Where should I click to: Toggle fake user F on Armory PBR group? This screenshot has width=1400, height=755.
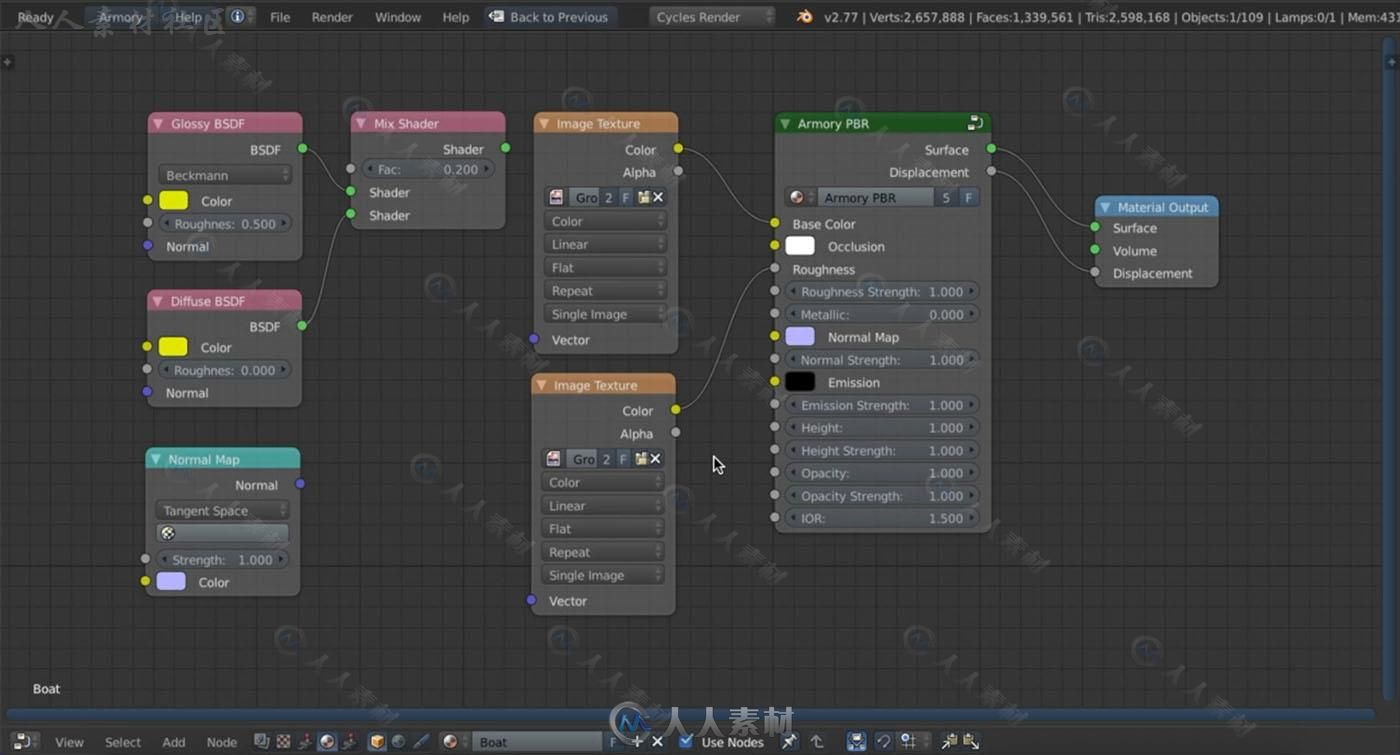coord(968,198)
